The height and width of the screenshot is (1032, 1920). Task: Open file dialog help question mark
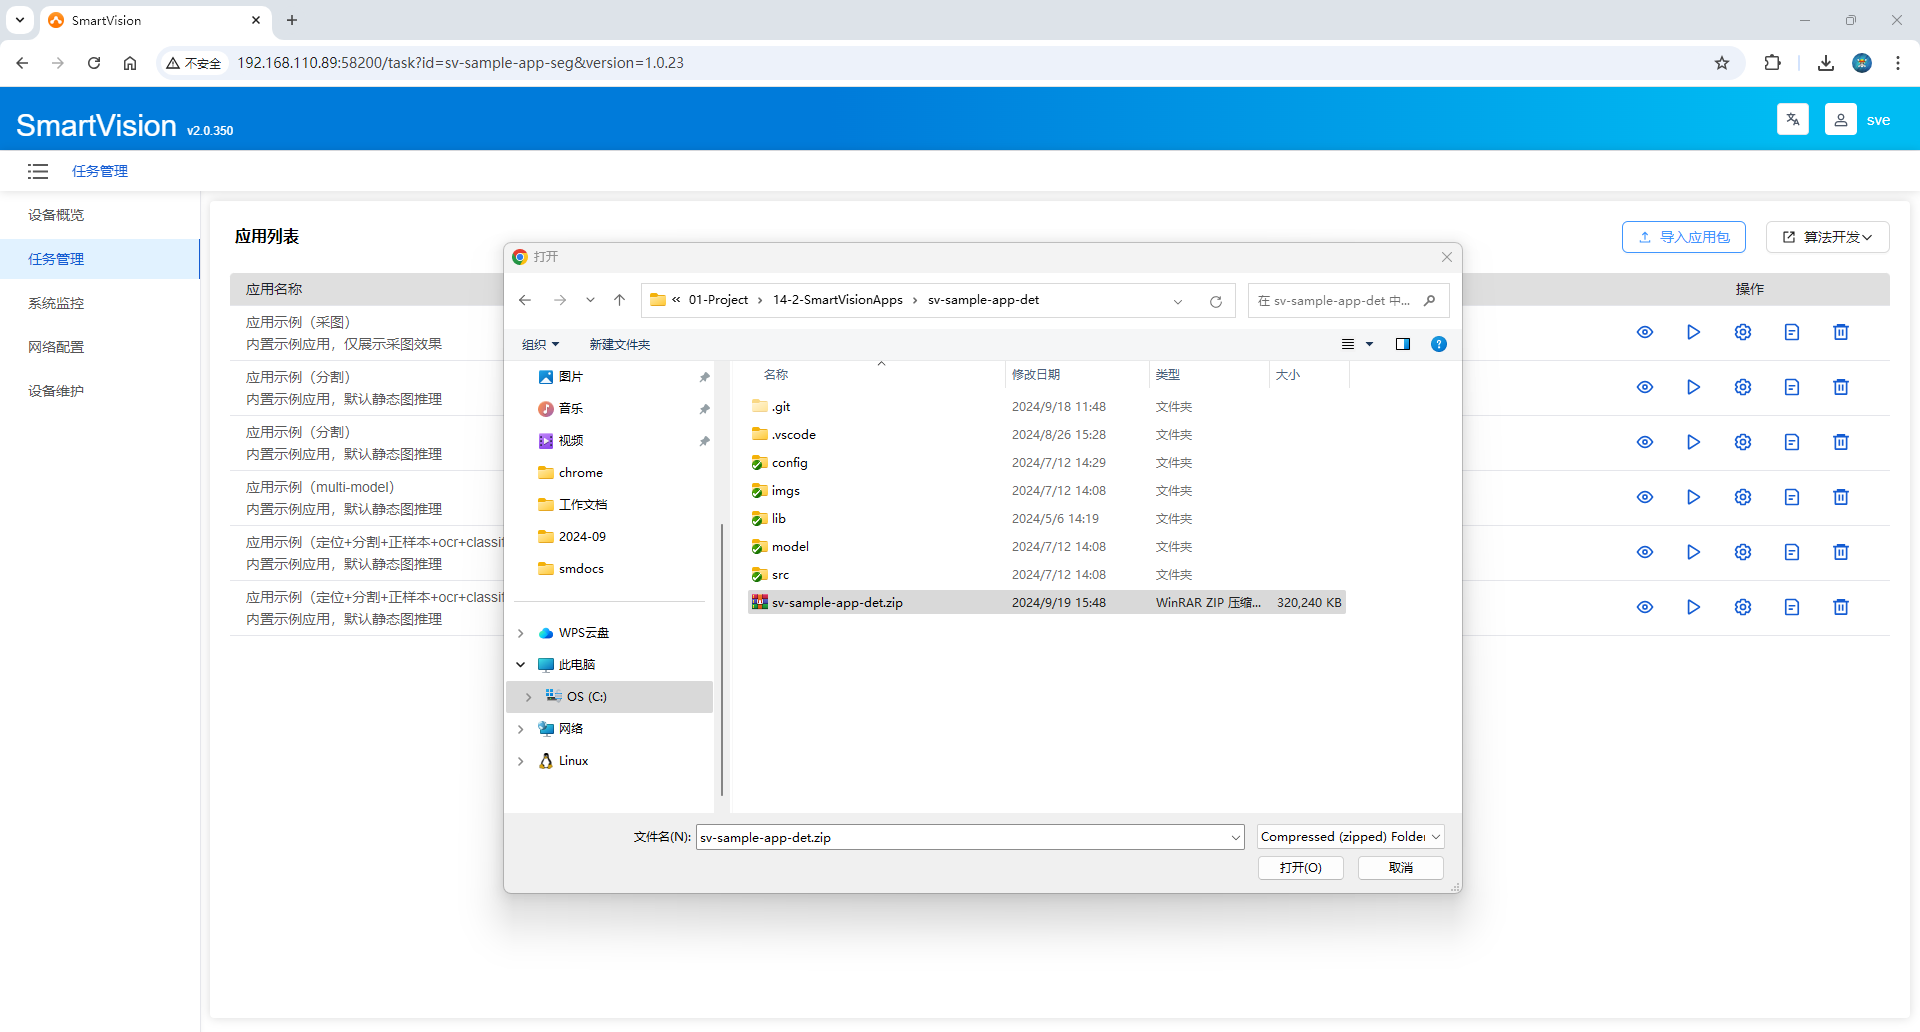(x=1439, y=344)
